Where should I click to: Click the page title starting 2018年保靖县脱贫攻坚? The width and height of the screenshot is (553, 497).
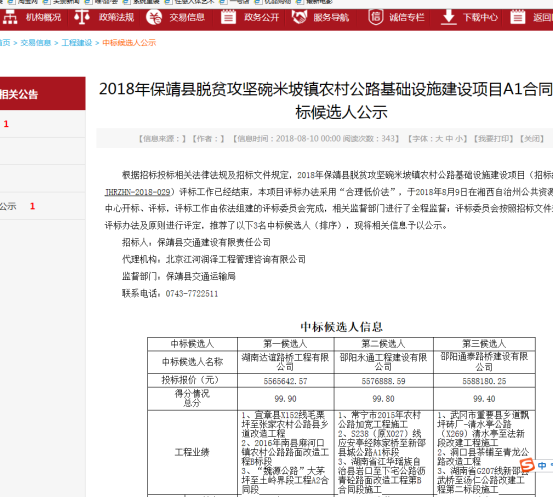tap(326, 100)
